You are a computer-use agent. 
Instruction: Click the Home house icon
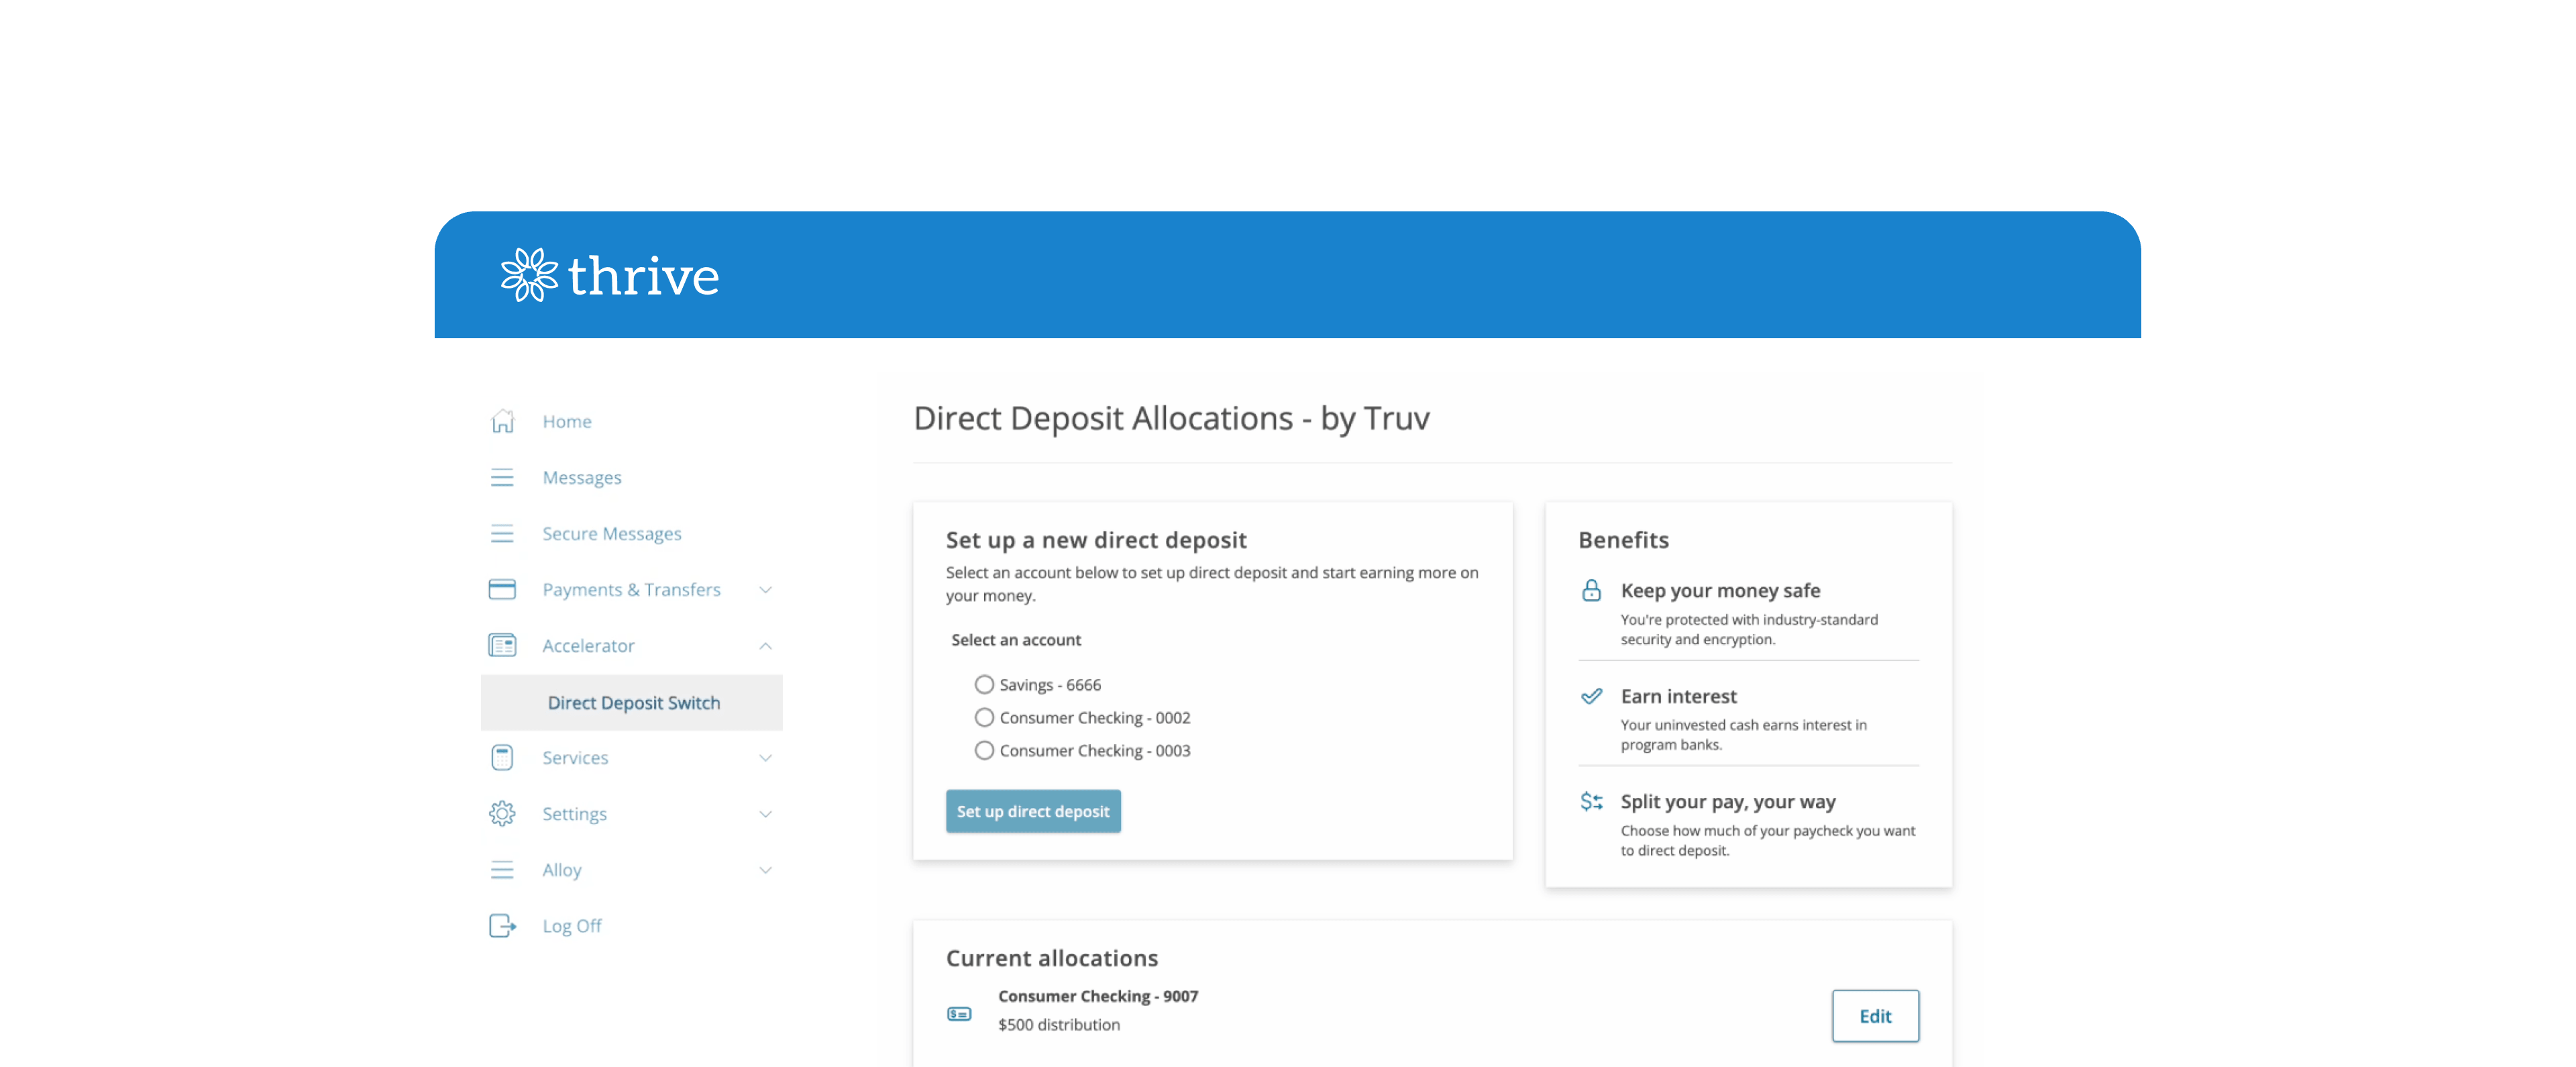tap(502, 421)
